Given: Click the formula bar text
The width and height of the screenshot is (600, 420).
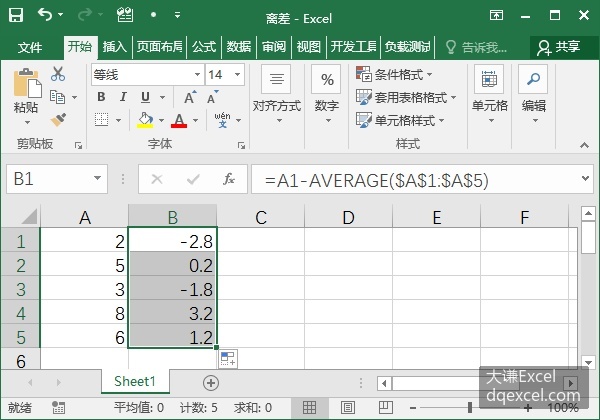Looking at the screenshot, I should point(377,180).
